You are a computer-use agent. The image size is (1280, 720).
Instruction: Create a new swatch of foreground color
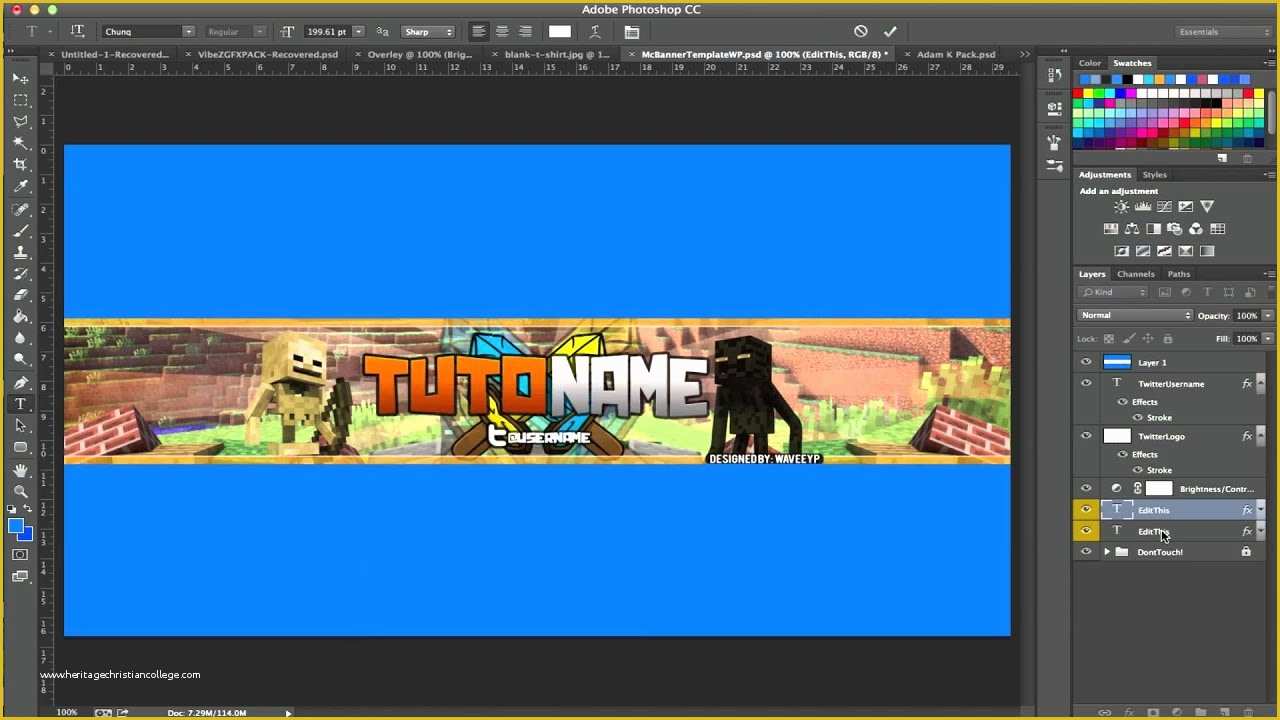[x=1222, y=158]
